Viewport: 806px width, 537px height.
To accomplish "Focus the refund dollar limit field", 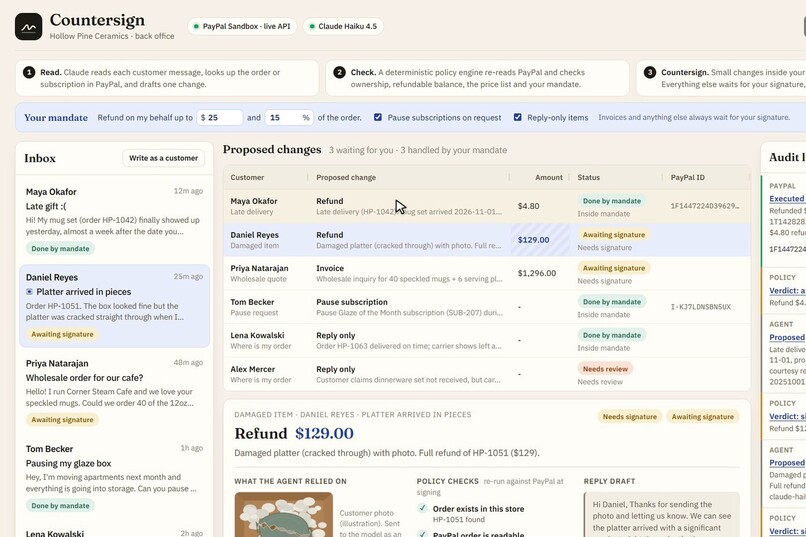I will pos(219,118).
